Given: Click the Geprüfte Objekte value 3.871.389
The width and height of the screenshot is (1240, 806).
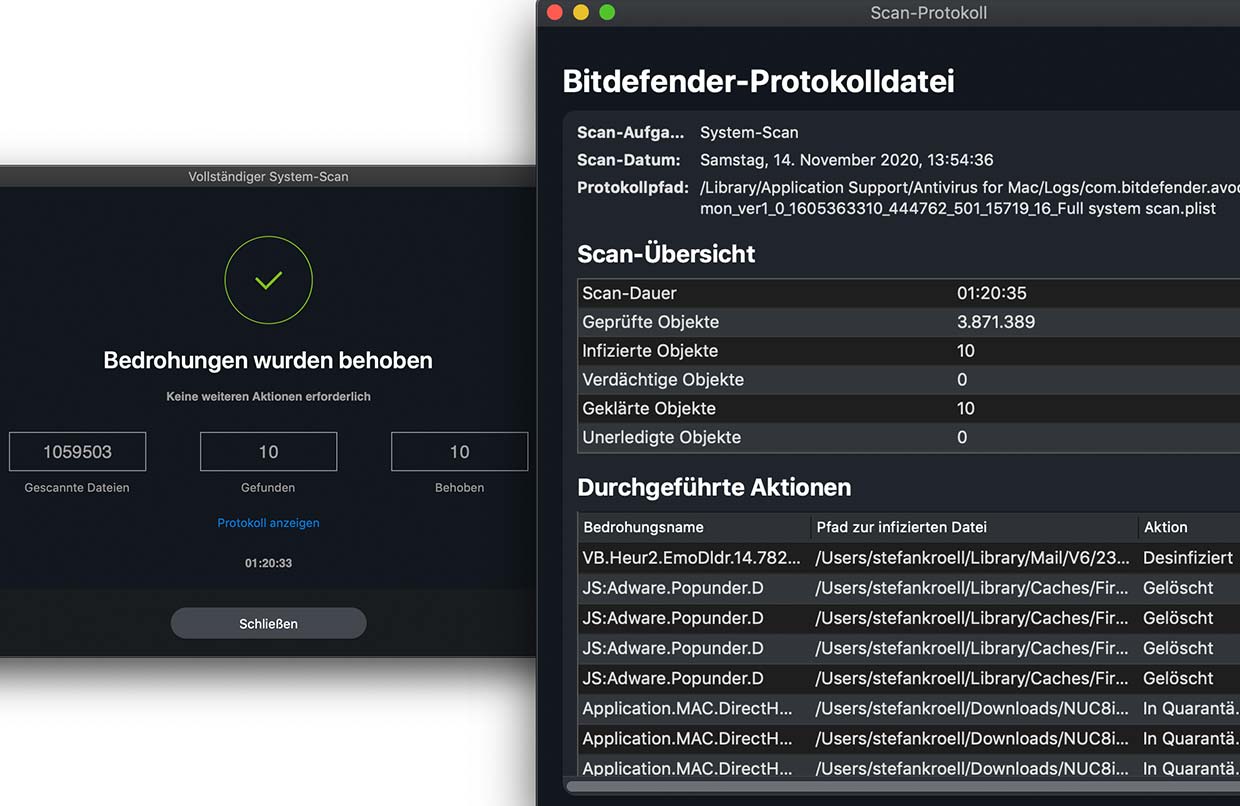Looking at the screenshot, I should click(x=996, y=322).
